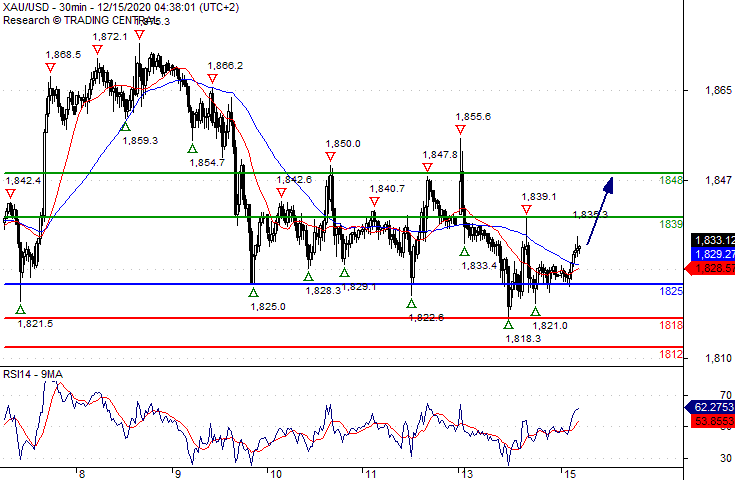Click the blue 1,829.27 moving average tag
735x480 pixels.
coord(713,254)
